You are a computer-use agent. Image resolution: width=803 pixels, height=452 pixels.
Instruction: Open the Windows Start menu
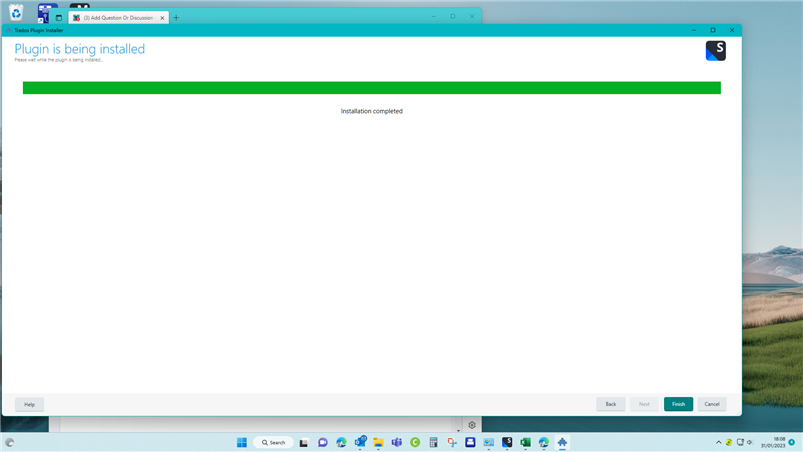pos(242,442)
